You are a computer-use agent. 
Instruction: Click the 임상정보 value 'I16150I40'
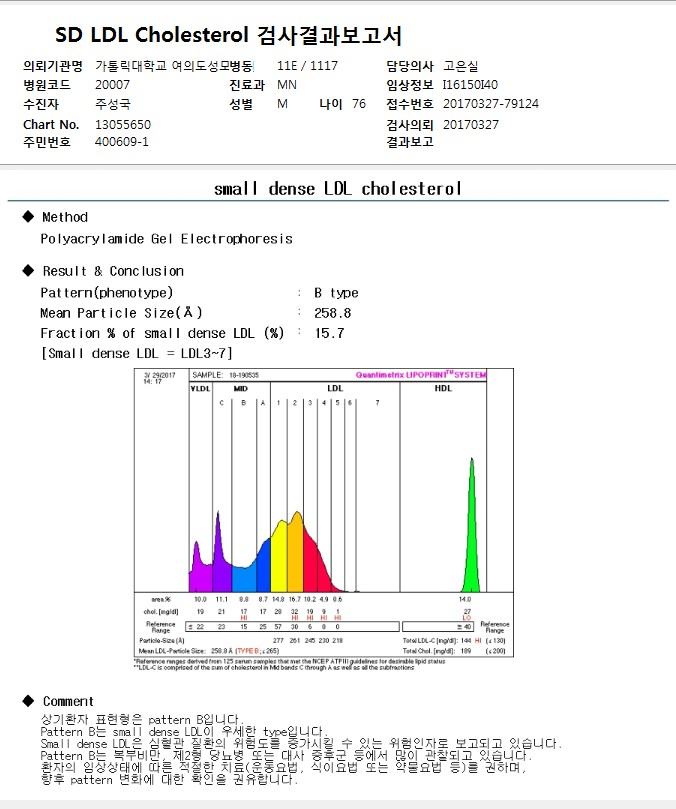click(x=470, y=85)
